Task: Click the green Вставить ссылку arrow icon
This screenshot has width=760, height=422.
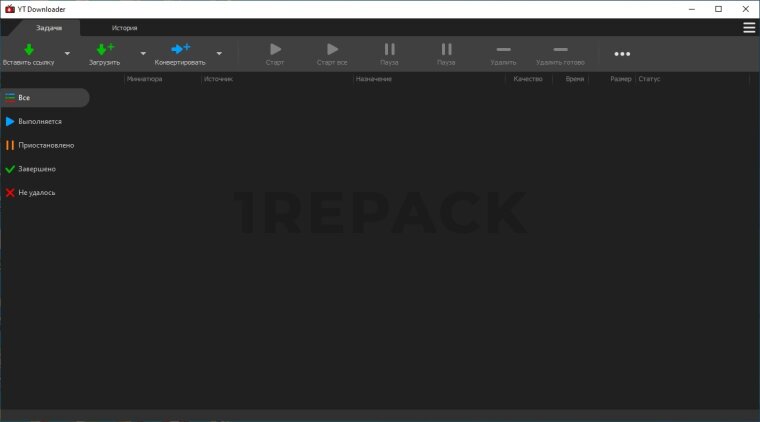Action: click(x=29, y=49)
